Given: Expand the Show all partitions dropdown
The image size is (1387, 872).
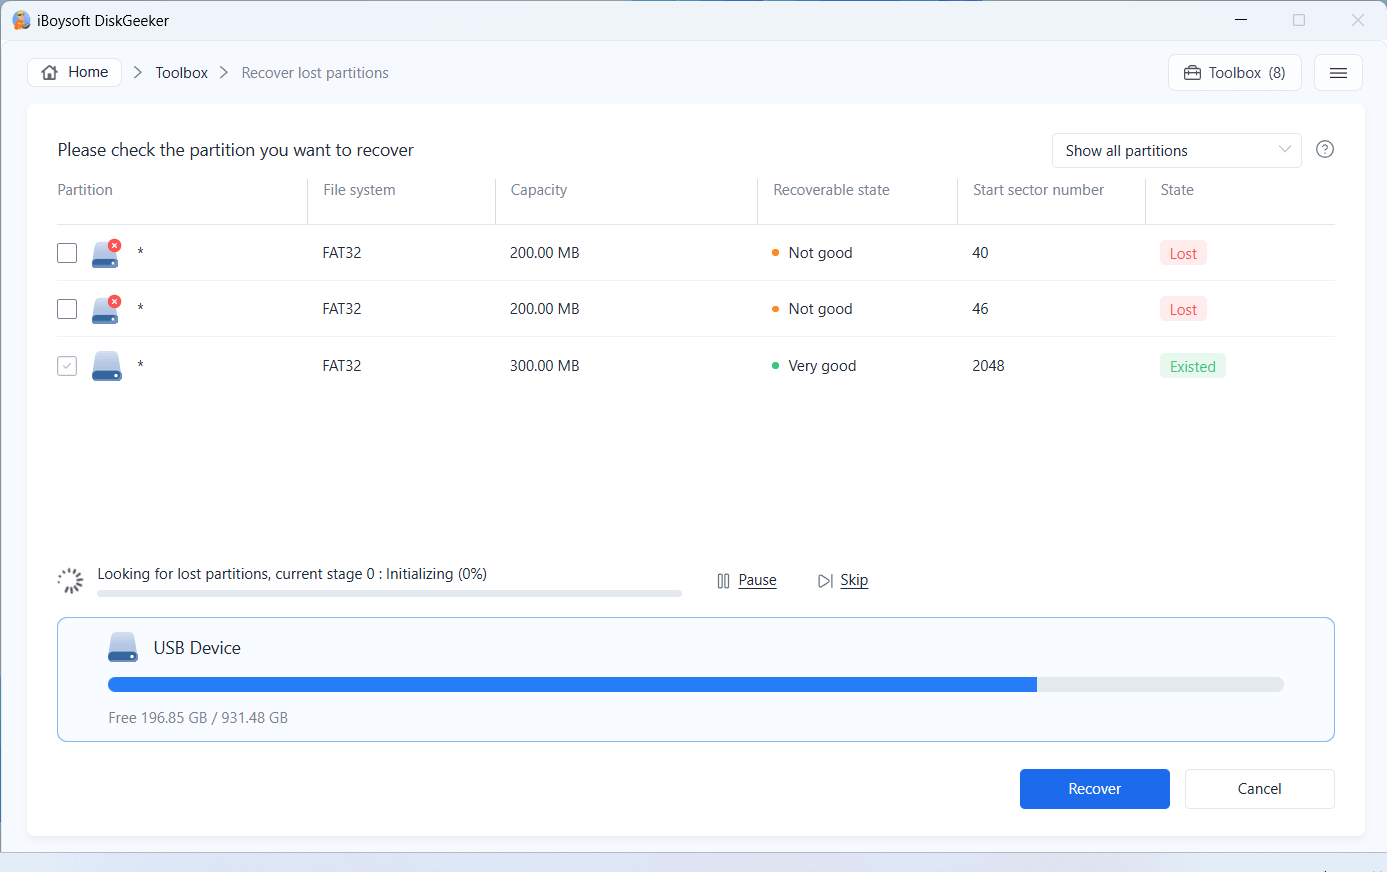Looking at the screenshot, I should click(1176, 151).
